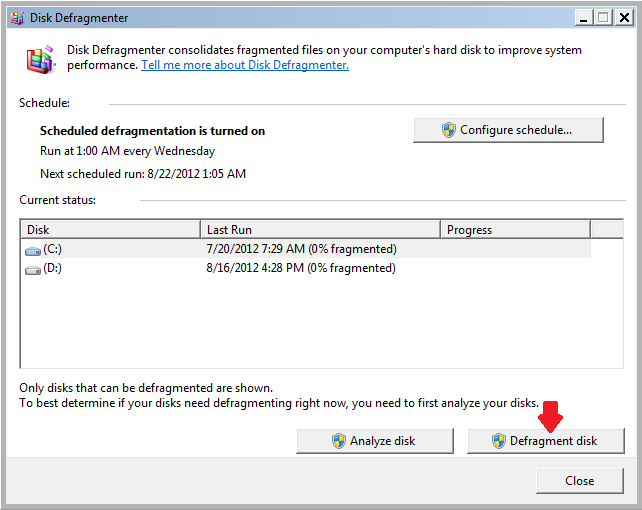Maximize the Disk Defragmenter window
Viewport: 642px width, 510px height.
point(603,17)
